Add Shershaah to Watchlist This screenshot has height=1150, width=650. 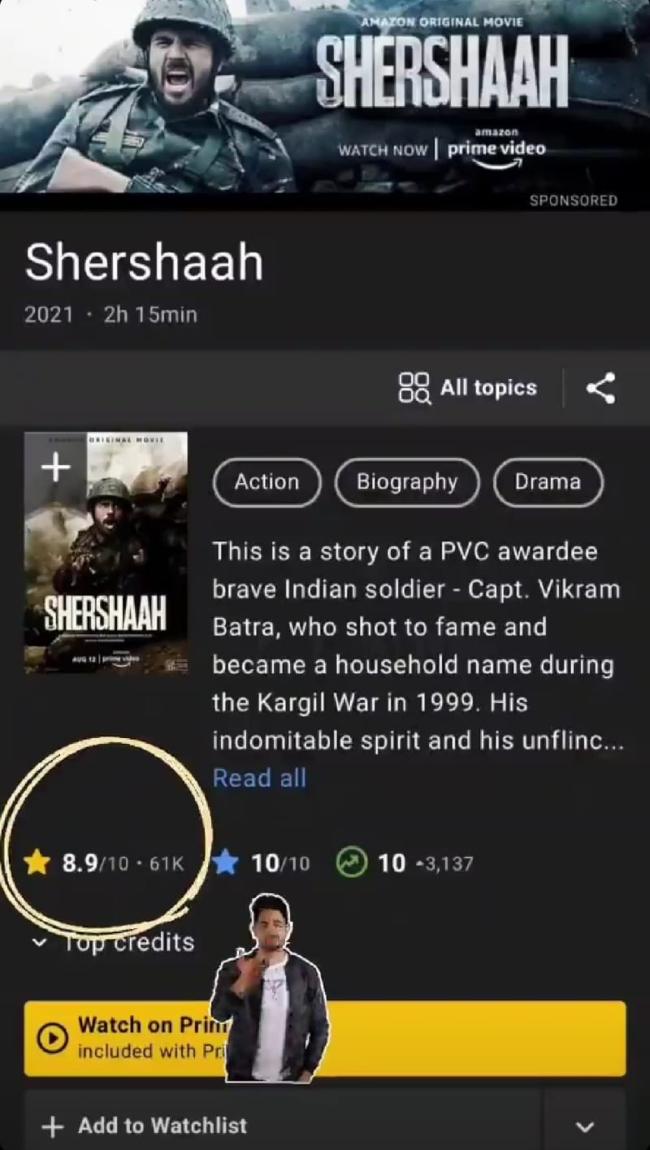coord(282,1127)
